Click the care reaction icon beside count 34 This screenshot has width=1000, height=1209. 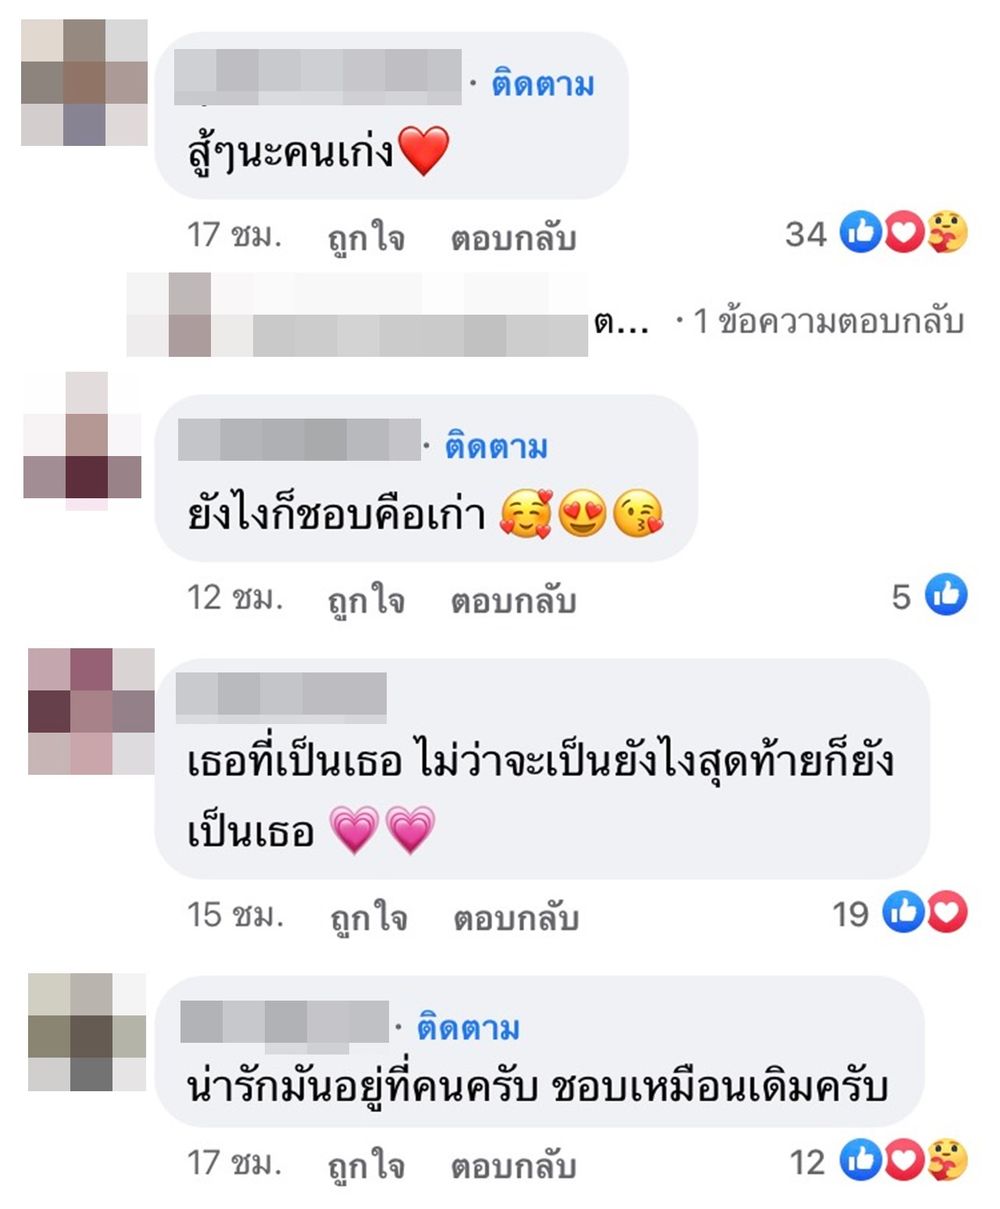coord(945,233)
